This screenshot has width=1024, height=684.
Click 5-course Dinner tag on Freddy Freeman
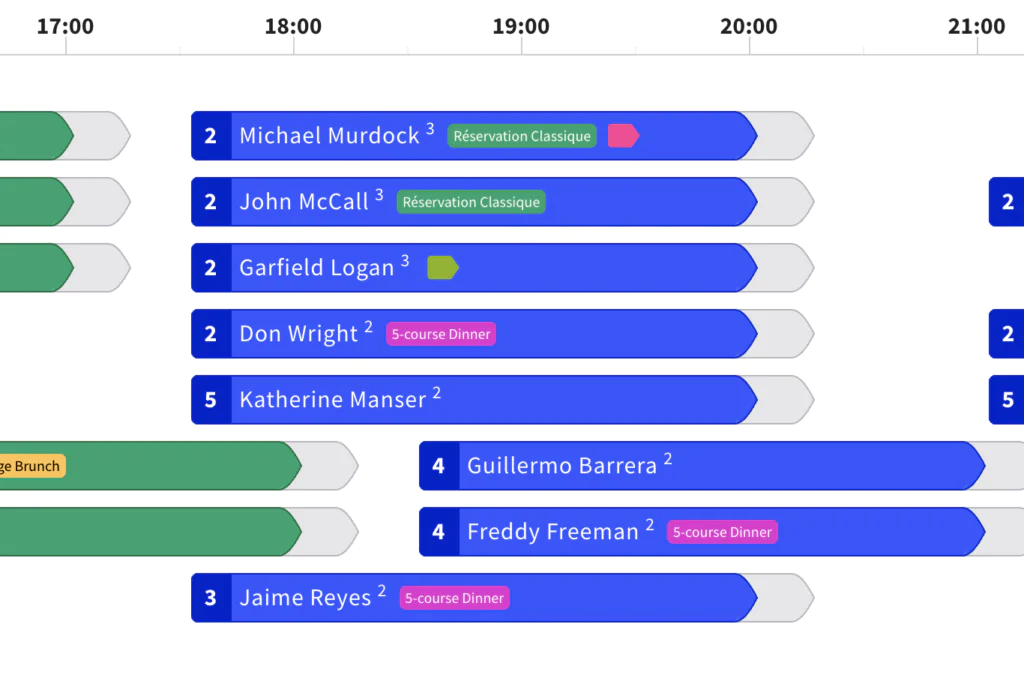point(722,532)
